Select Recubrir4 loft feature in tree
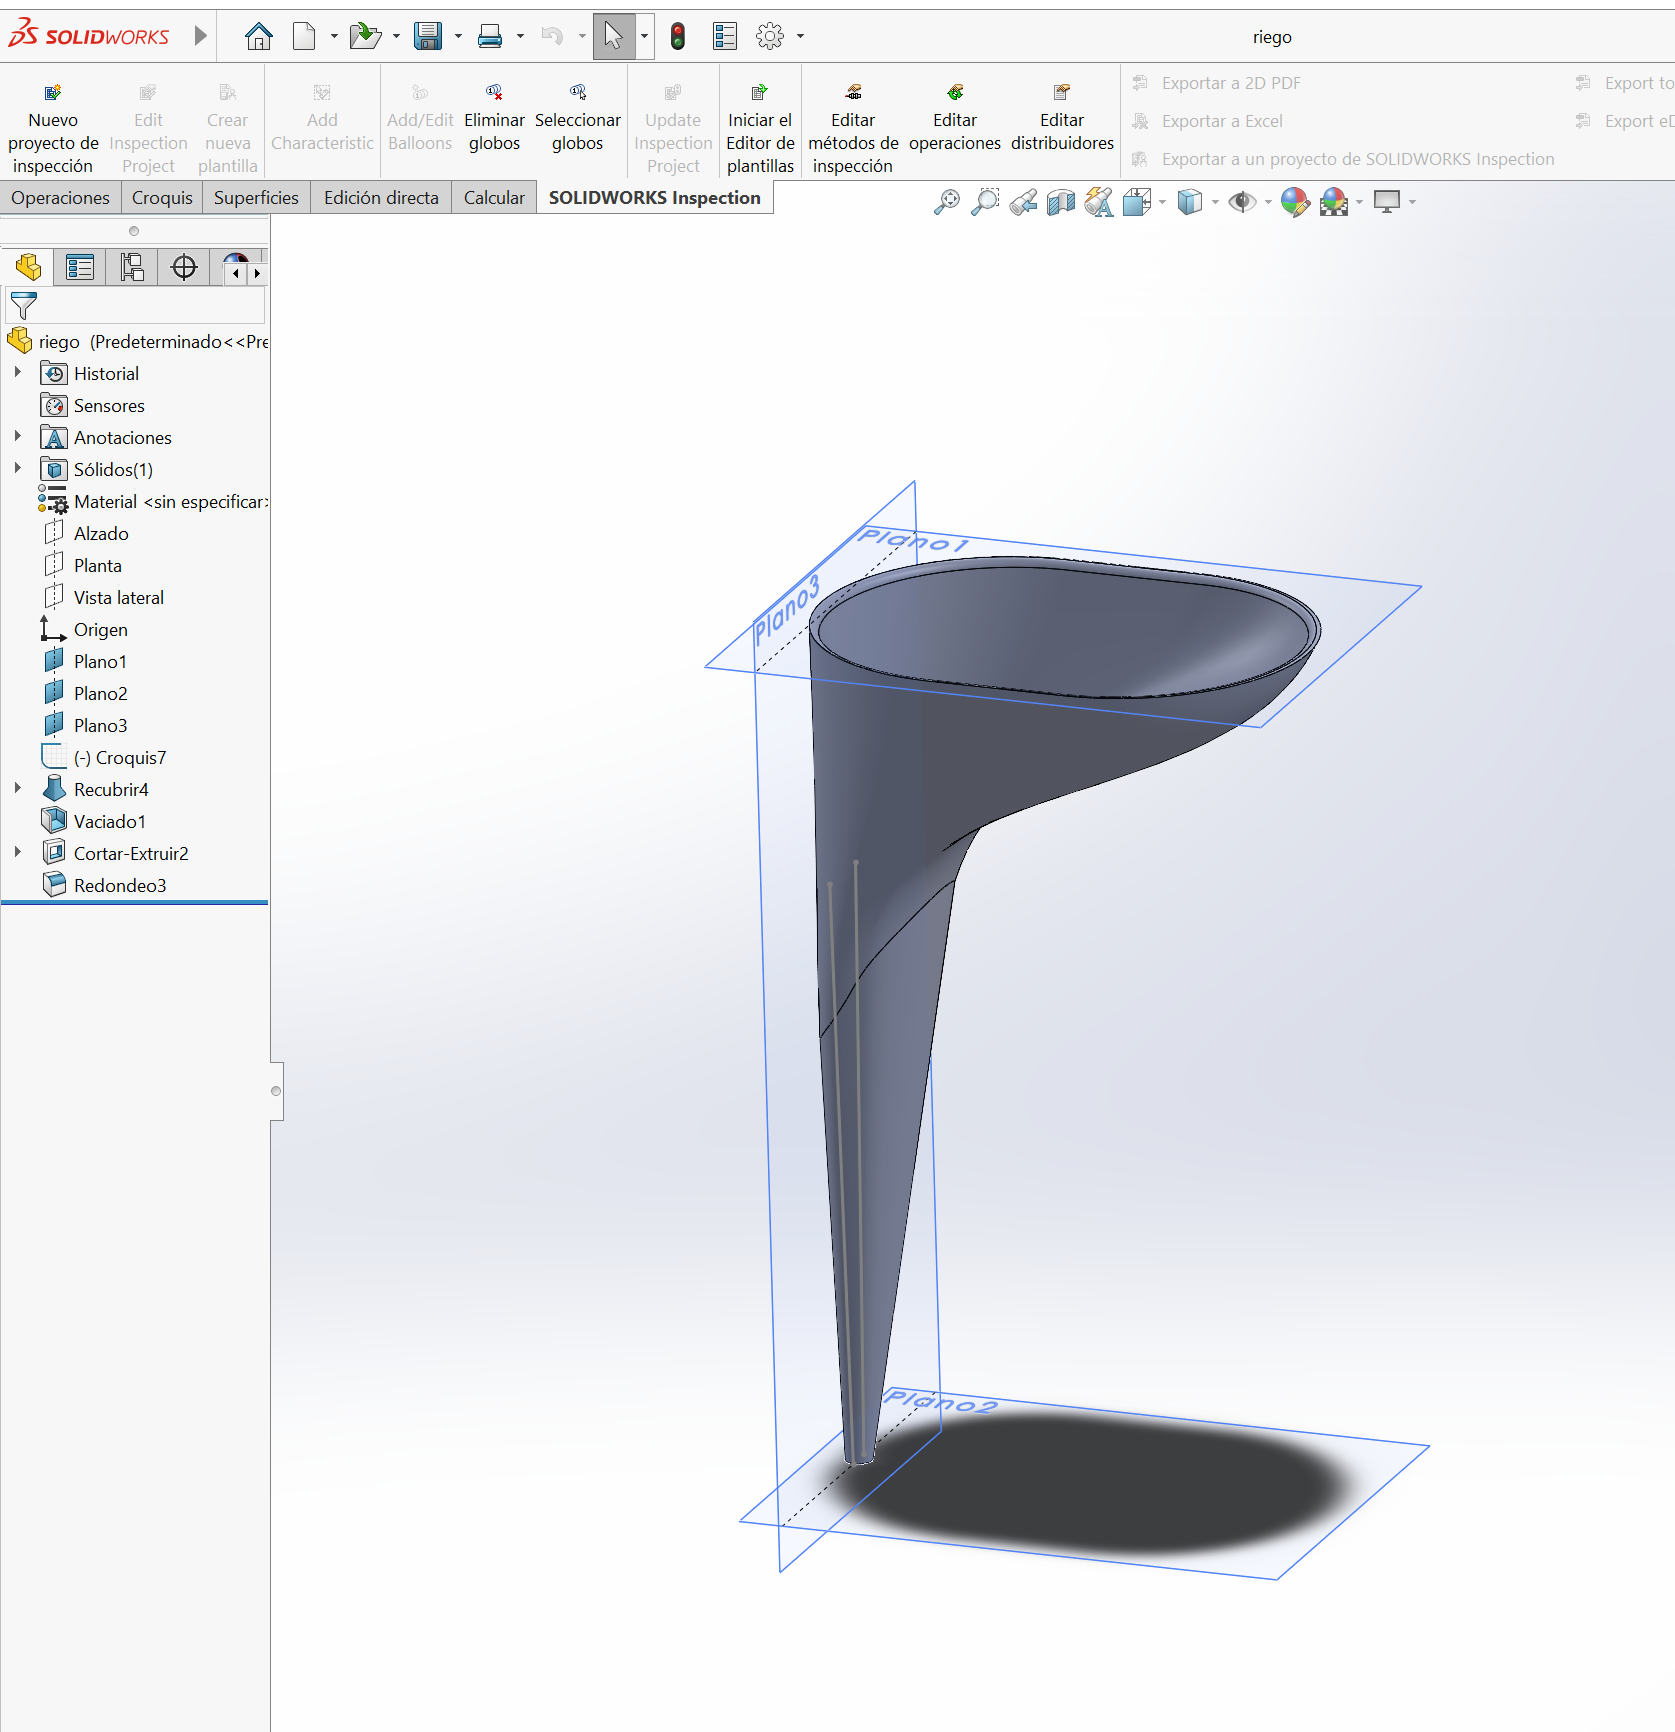1675x1732 pixels. [111, 790]
